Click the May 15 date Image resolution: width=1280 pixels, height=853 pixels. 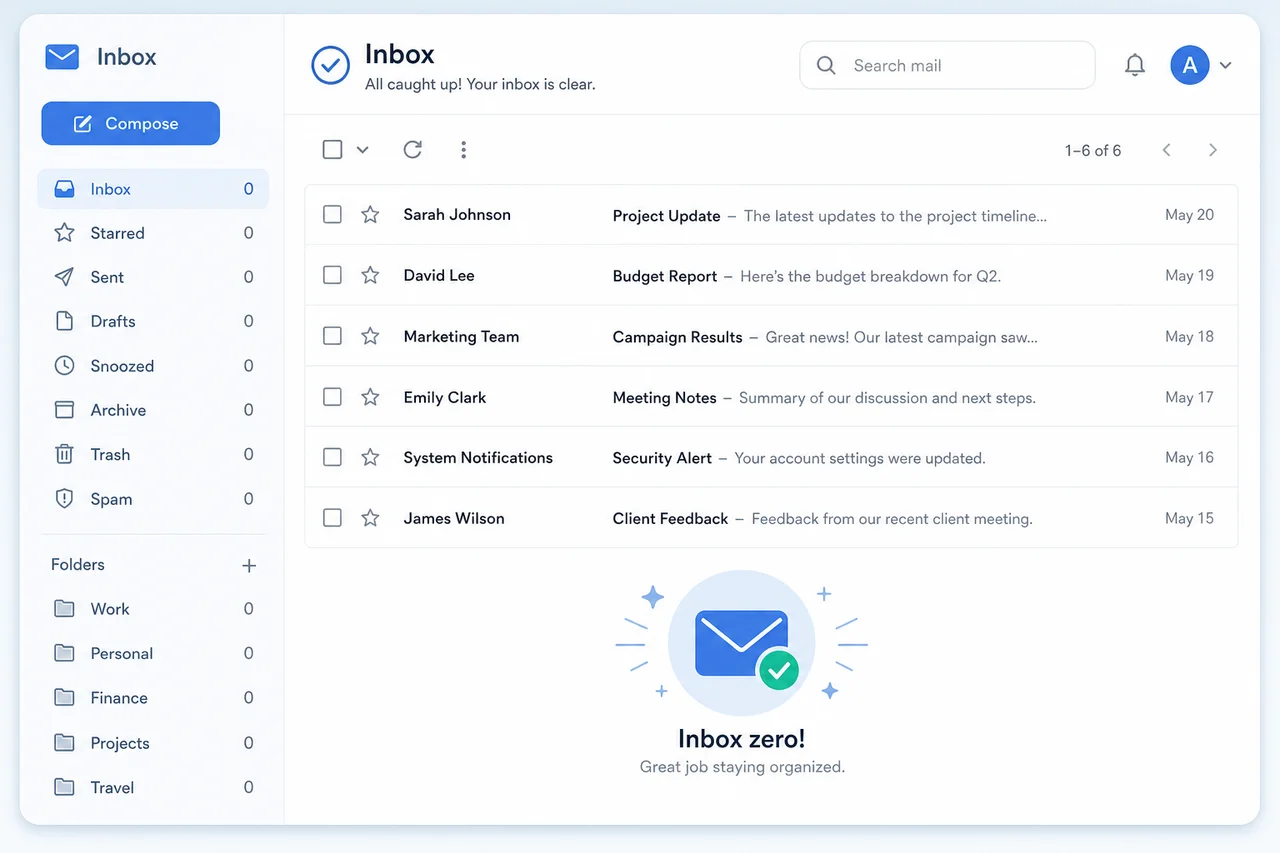1189,518
